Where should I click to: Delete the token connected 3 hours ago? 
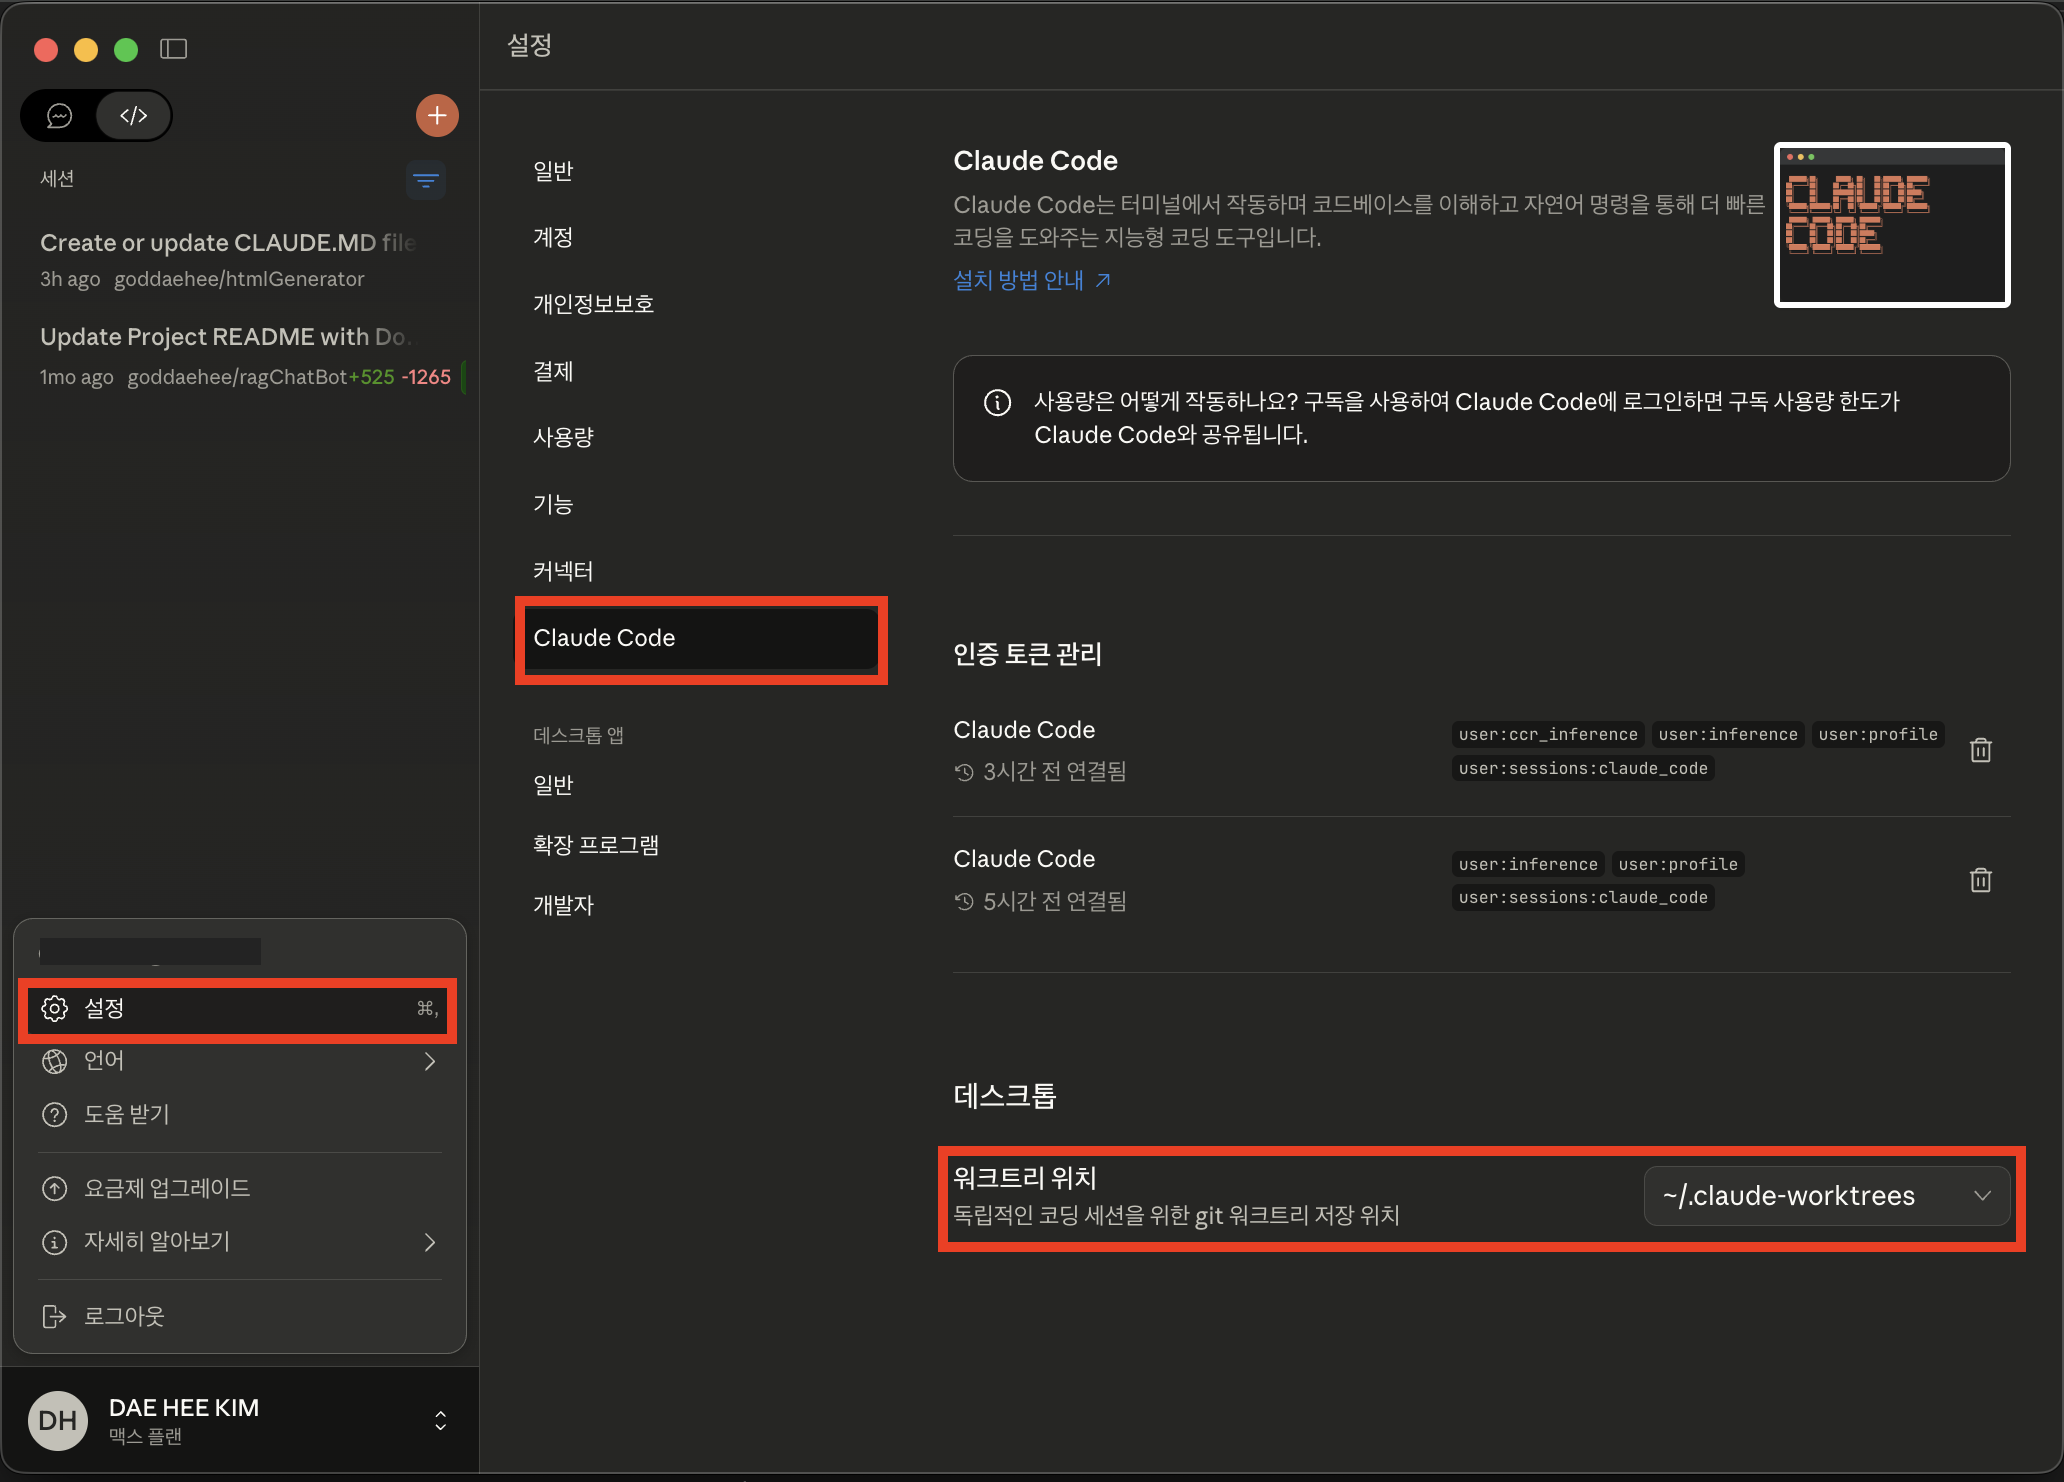coord(1980,750)
